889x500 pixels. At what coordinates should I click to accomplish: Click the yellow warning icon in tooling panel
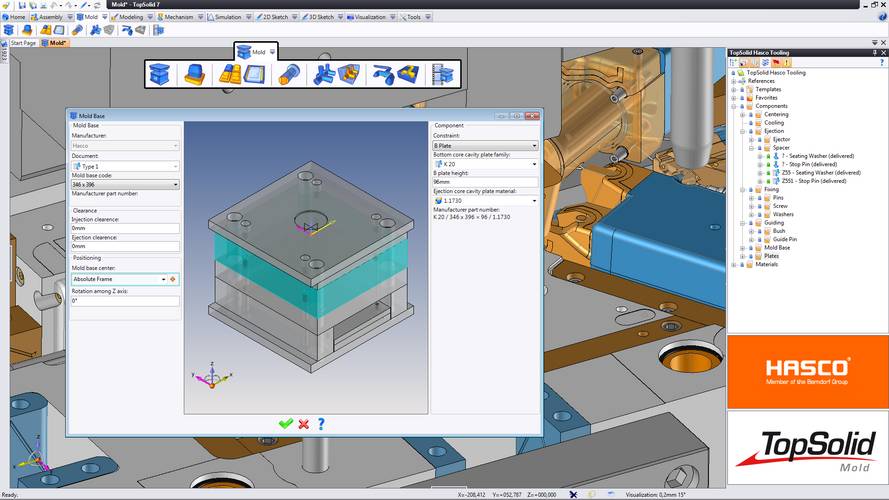[x=789, y=62]
